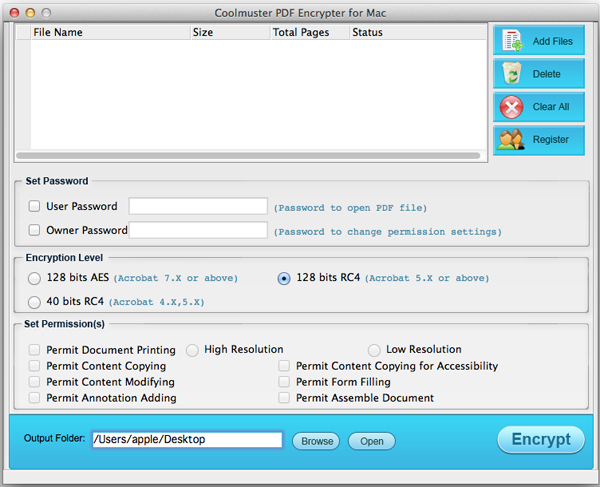600x487 pixels.
Task: Minimize the window with yellow button
Action: (30, 13)
